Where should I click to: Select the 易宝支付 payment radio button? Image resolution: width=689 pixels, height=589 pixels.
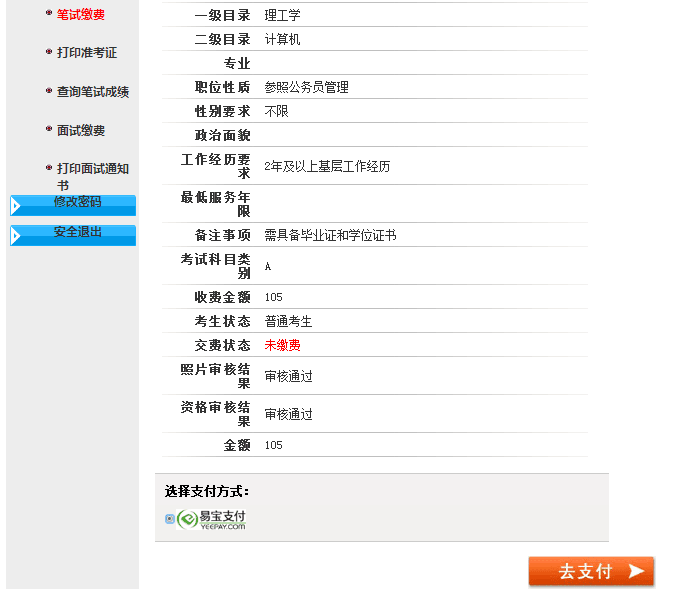click(170, 519)
